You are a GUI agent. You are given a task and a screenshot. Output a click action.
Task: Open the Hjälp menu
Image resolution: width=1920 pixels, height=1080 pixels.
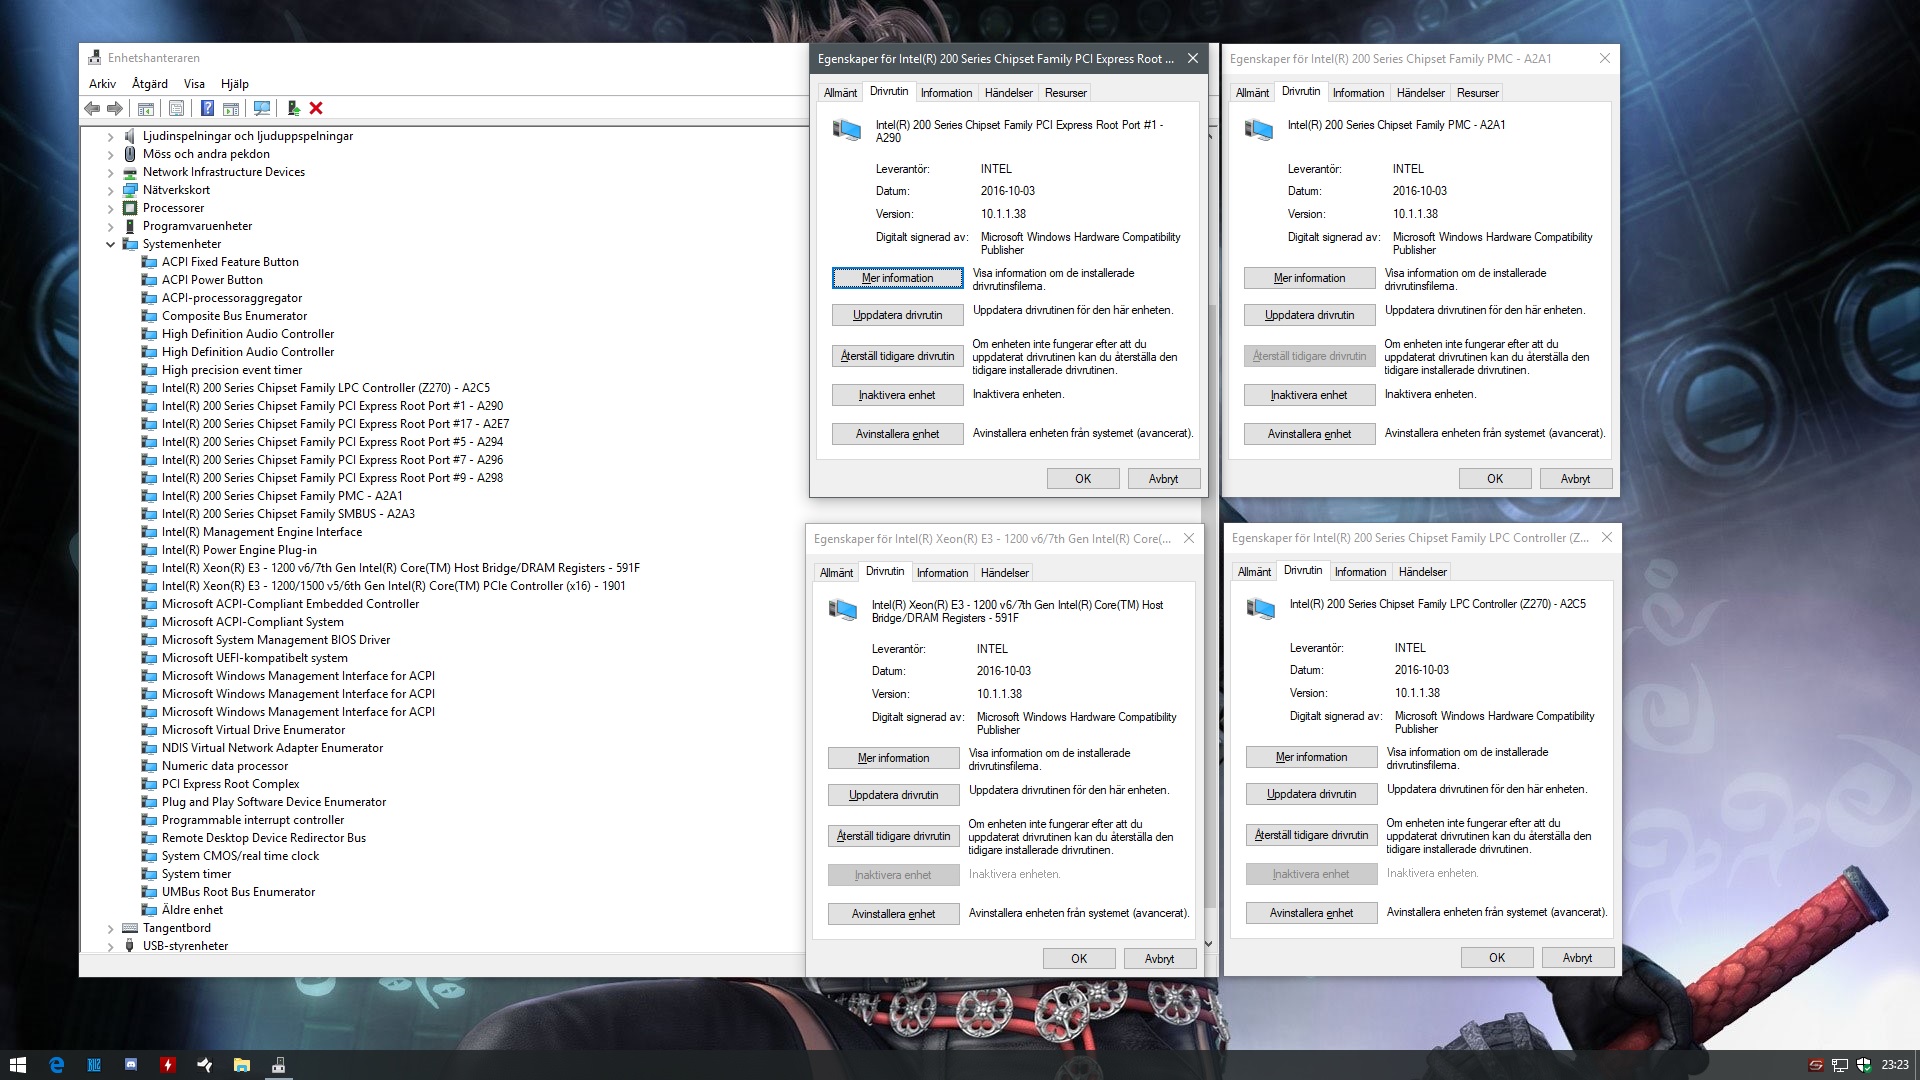pos(235,84)
